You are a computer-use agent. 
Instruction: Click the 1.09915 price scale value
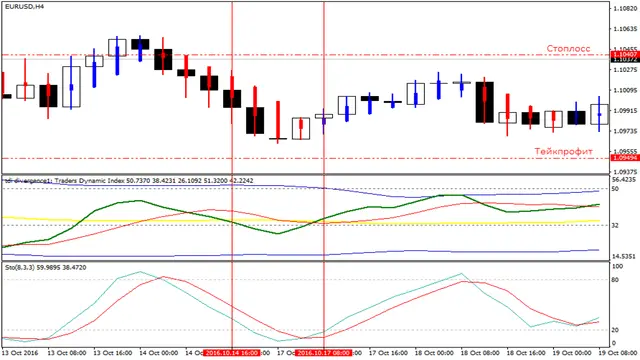[x=625, y=111]
